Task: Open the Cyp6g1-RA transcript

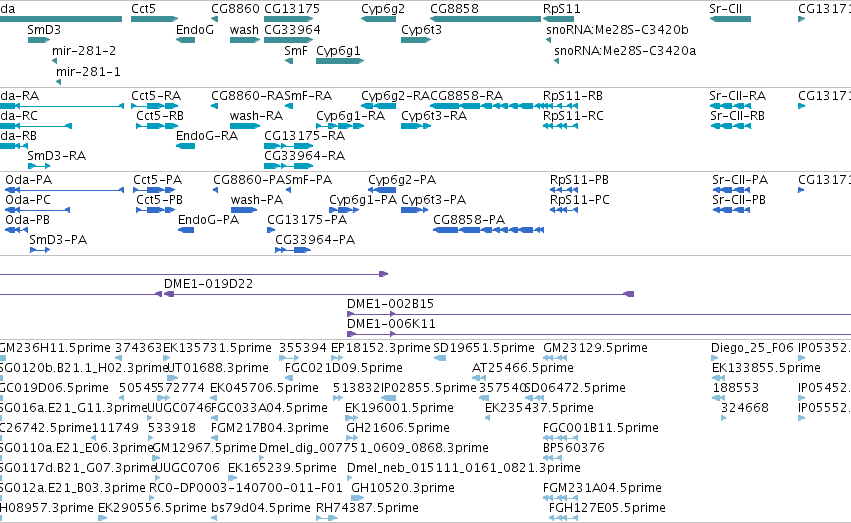Action: (340, 126)
